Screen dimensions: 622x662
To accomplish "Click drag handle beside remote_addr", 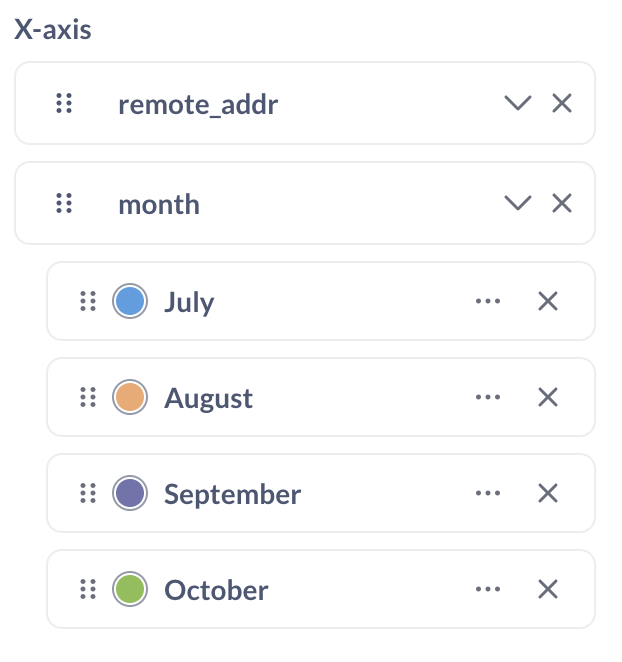I will tap(64, 103).
